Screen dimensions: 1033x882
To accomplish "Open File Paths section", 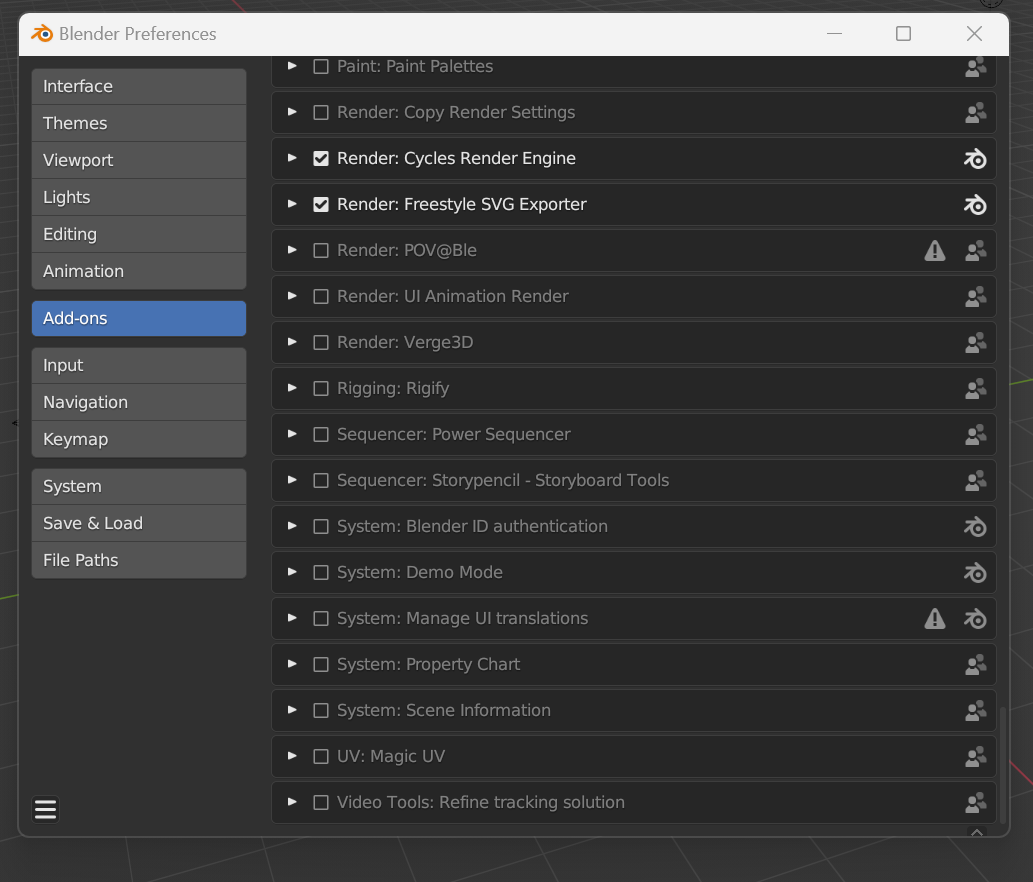I will tap(139, 561).
